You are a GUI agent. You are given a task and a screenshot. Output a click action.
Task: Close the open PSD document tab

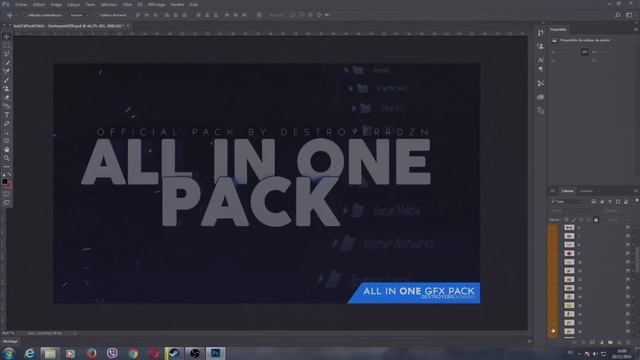click(128, 26)
